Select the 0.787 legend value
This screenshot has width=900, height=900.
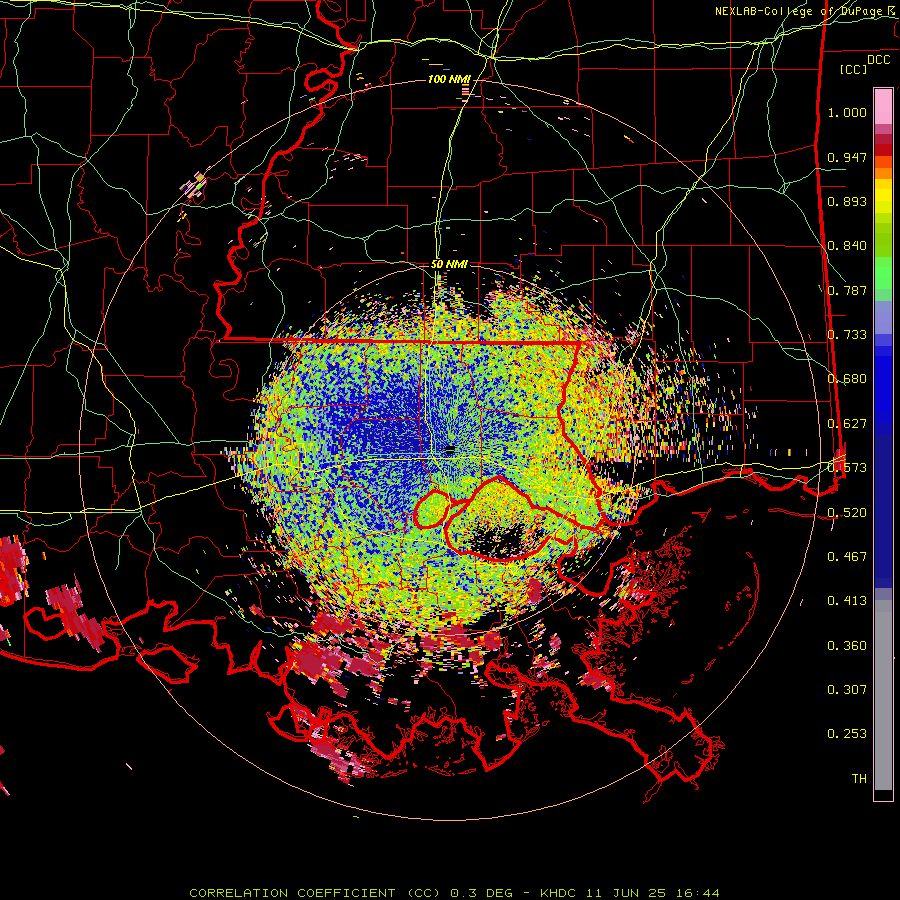click(x=847, y=290)
